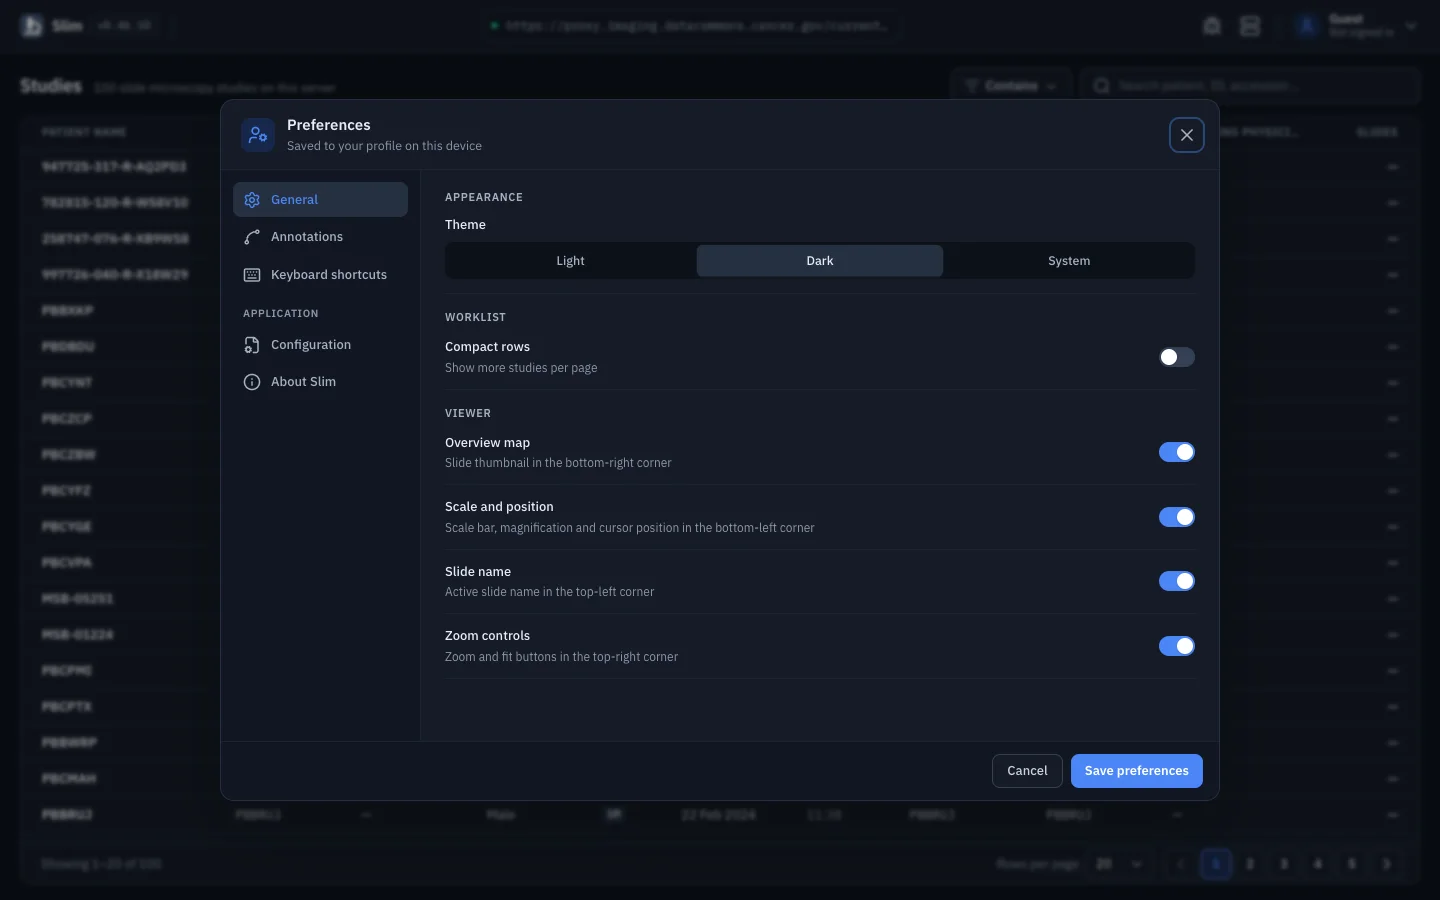This screenshot has height=900, width=1440.
Task: Click the Annotations path icon
Action: (252, 237)
